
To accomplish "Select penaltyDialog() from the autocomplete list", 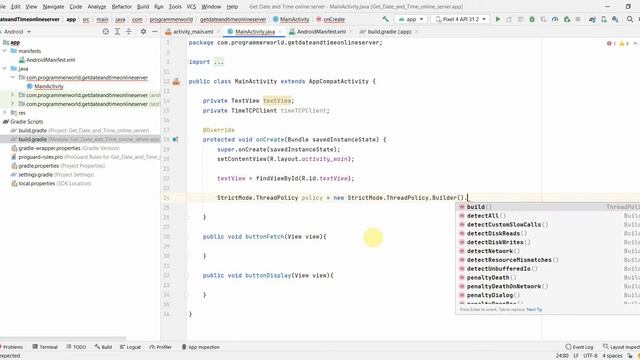I will (x=547, y=295).
